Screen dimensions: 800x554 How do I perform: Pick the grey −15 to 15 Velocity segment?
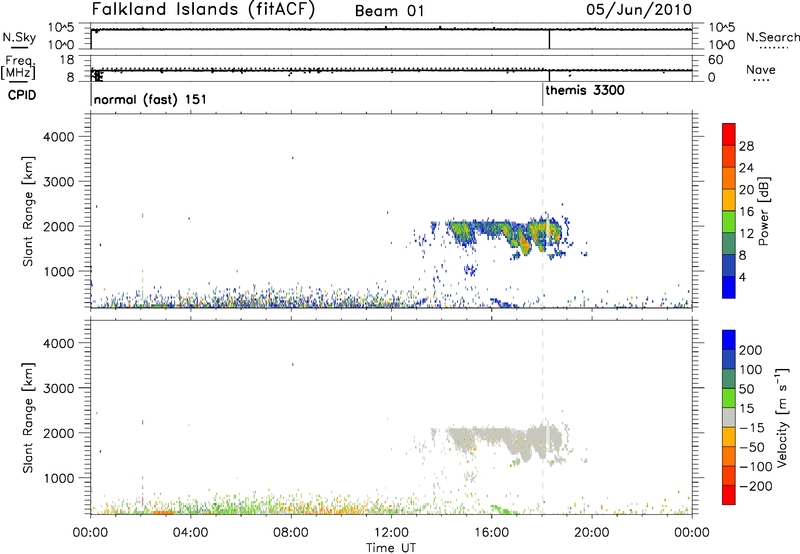tap(729, 417)
